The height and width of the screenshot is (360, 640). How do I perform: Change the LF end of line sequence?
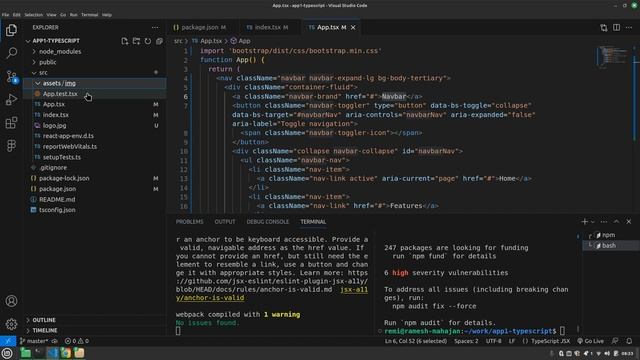512,341
